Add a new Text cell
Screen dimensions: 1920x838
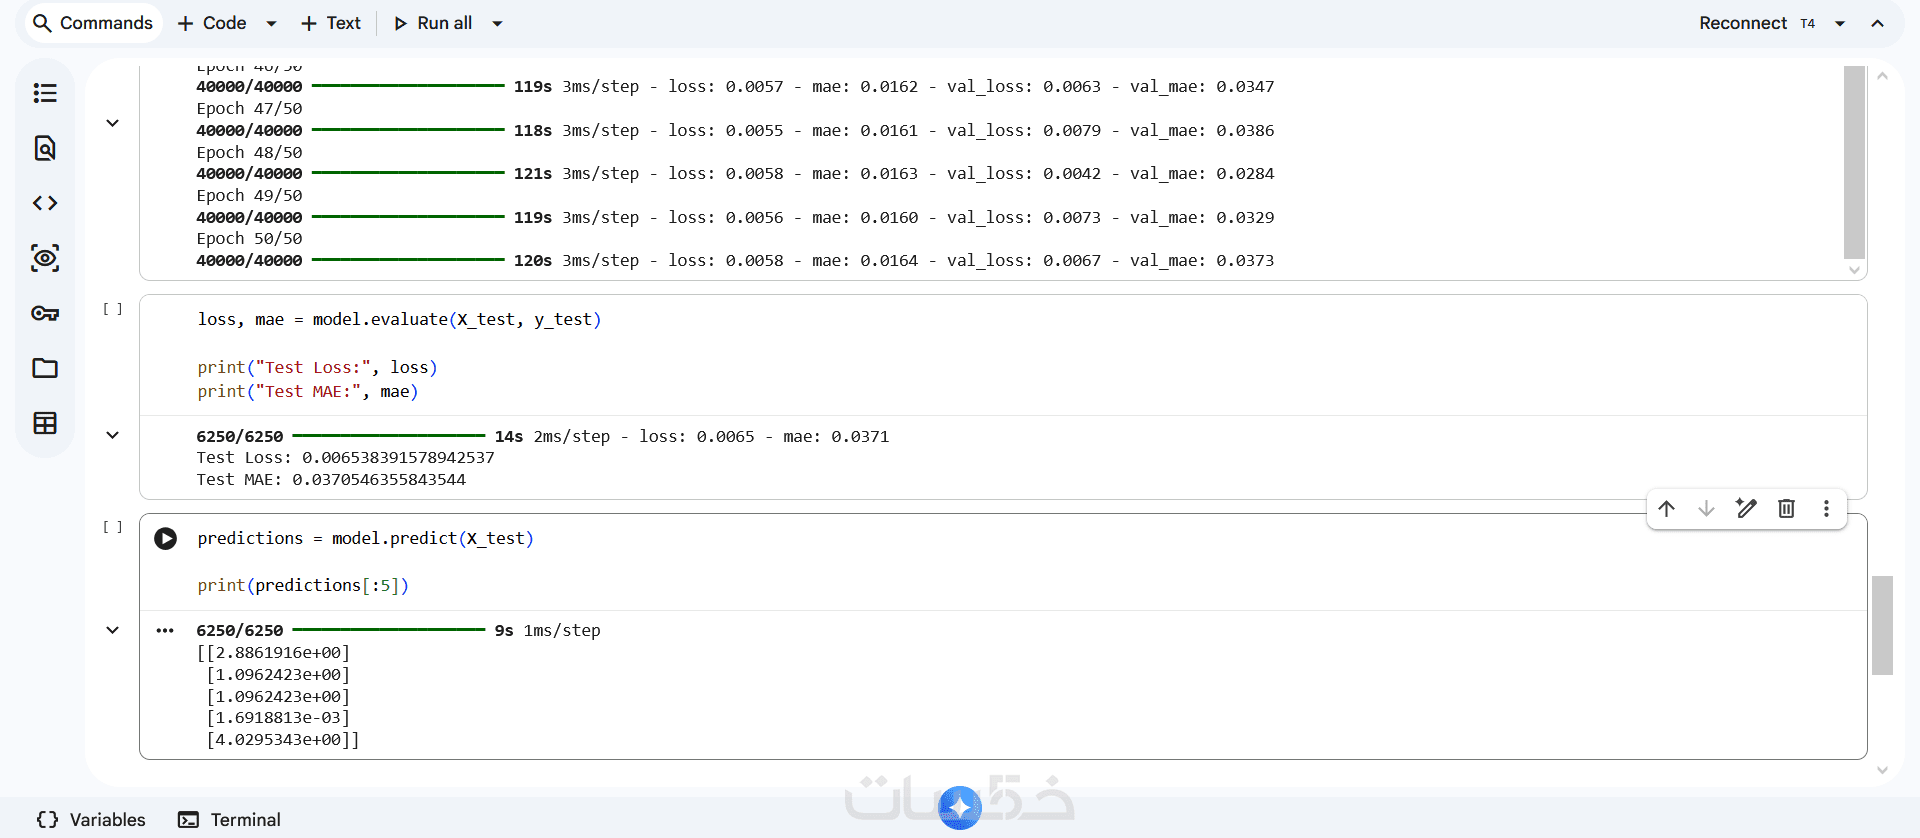tap(331, 23)
